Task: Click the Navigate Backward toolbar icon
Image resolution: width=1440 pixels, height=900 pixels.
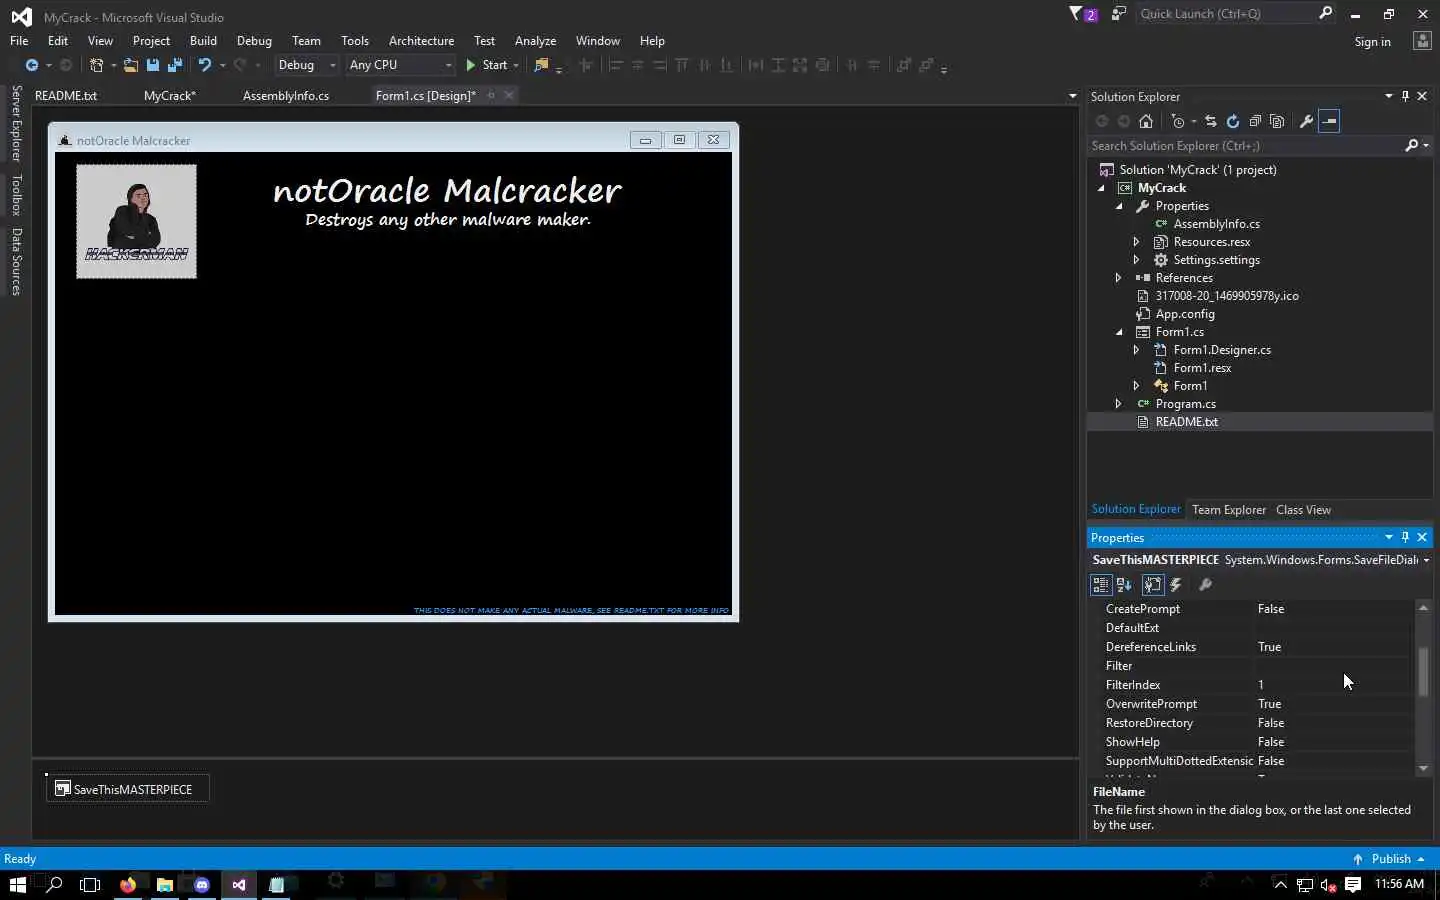Action: [32, 65]
